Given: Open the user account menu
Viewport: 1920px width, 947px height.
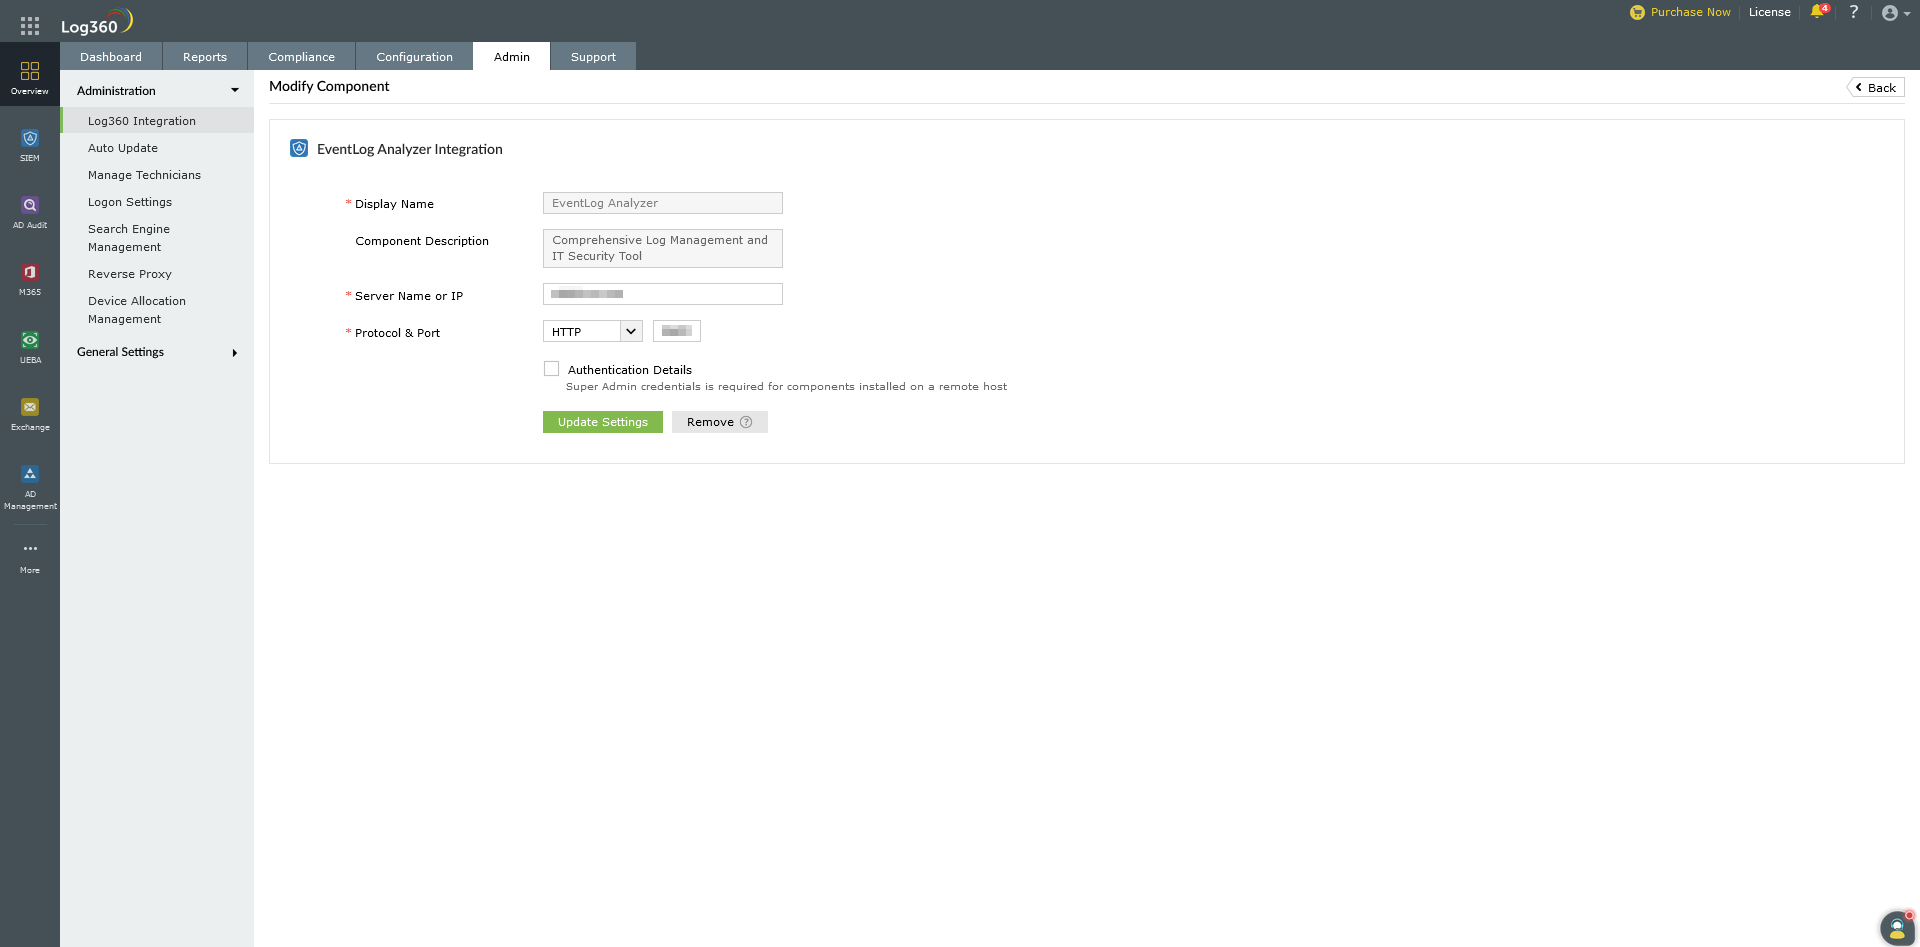Looking at the screenshot, I should click(1895, 13).
